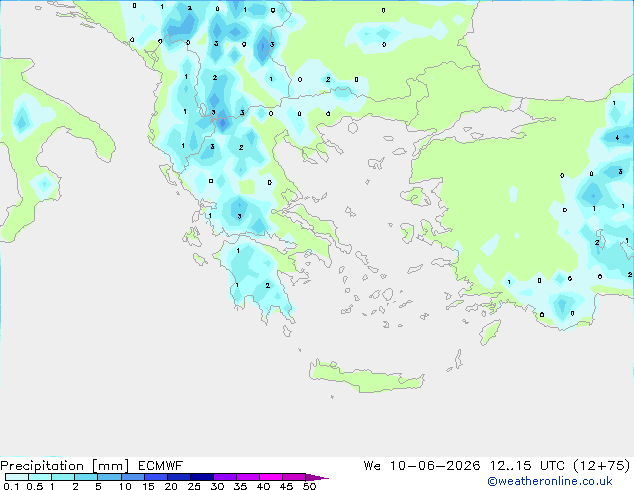634x490 pixels.
Task: Click the 40 legend scale label
Action: [263, 486]
